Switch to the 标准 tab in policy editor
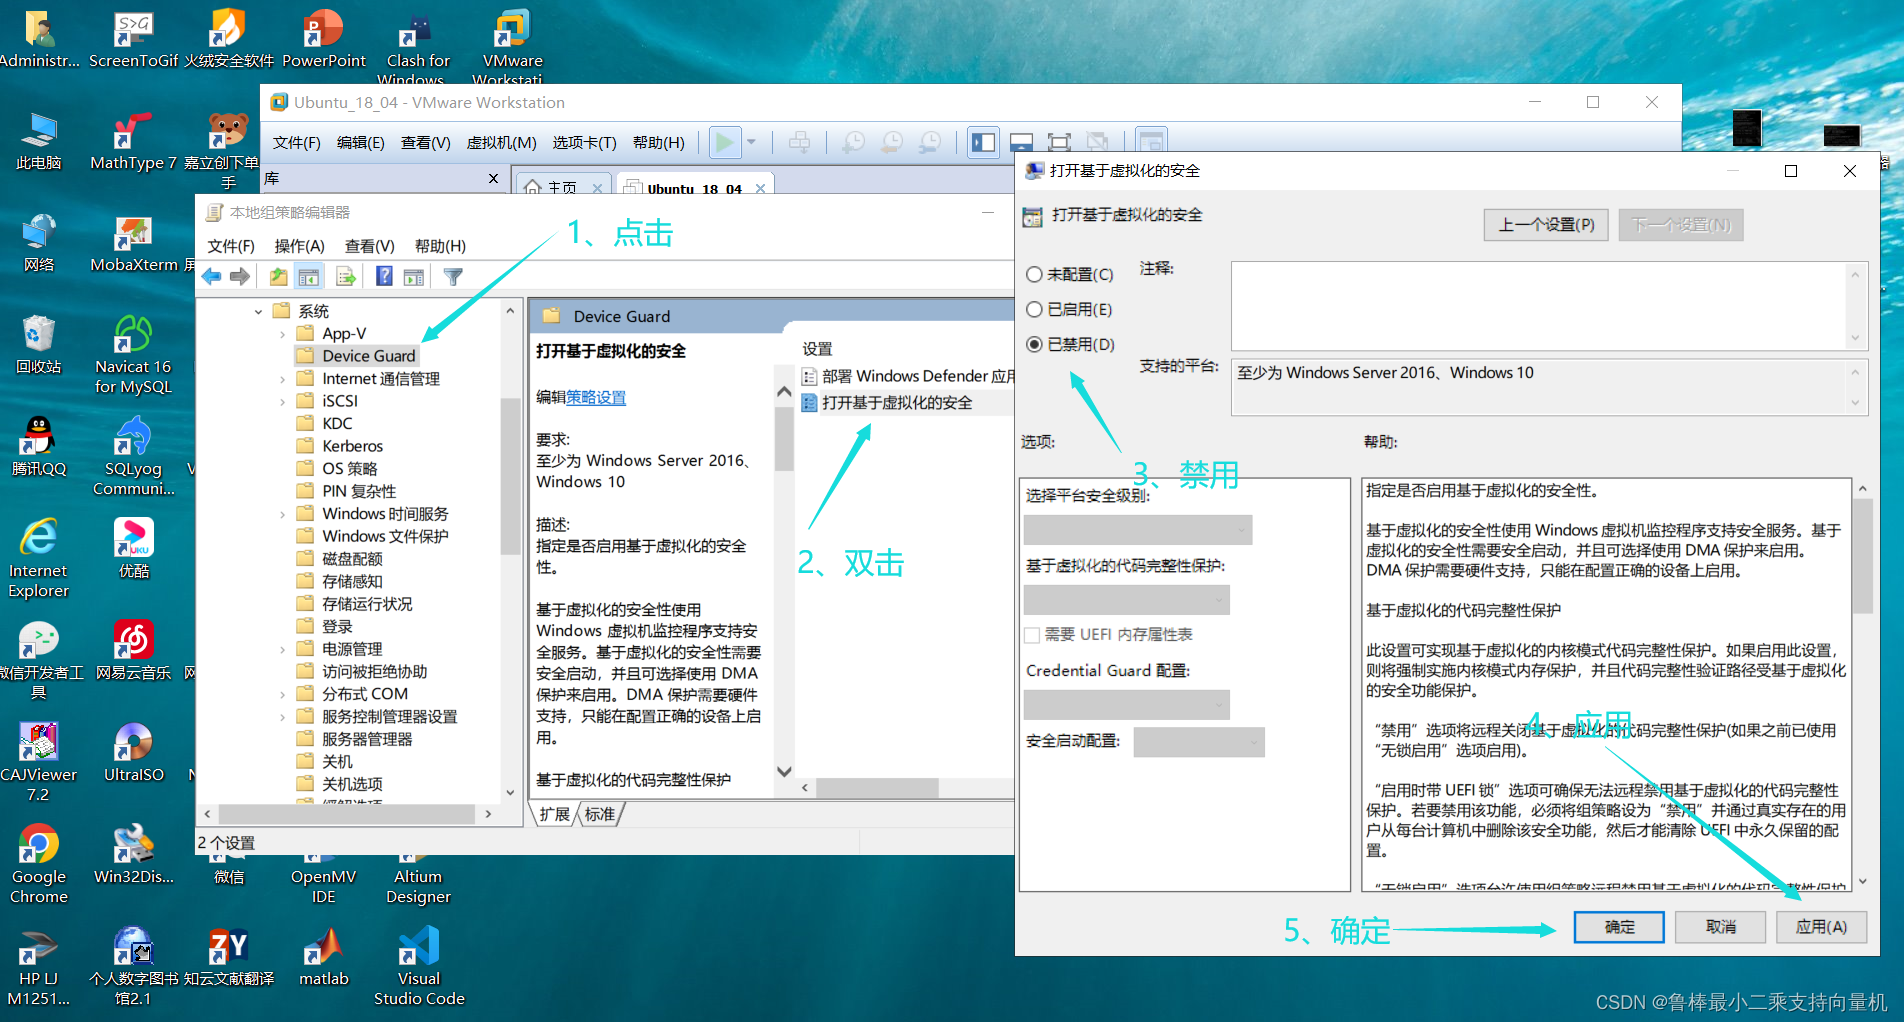The image size is (1904, 1022). pyautogui.click(x=600, y=814)
